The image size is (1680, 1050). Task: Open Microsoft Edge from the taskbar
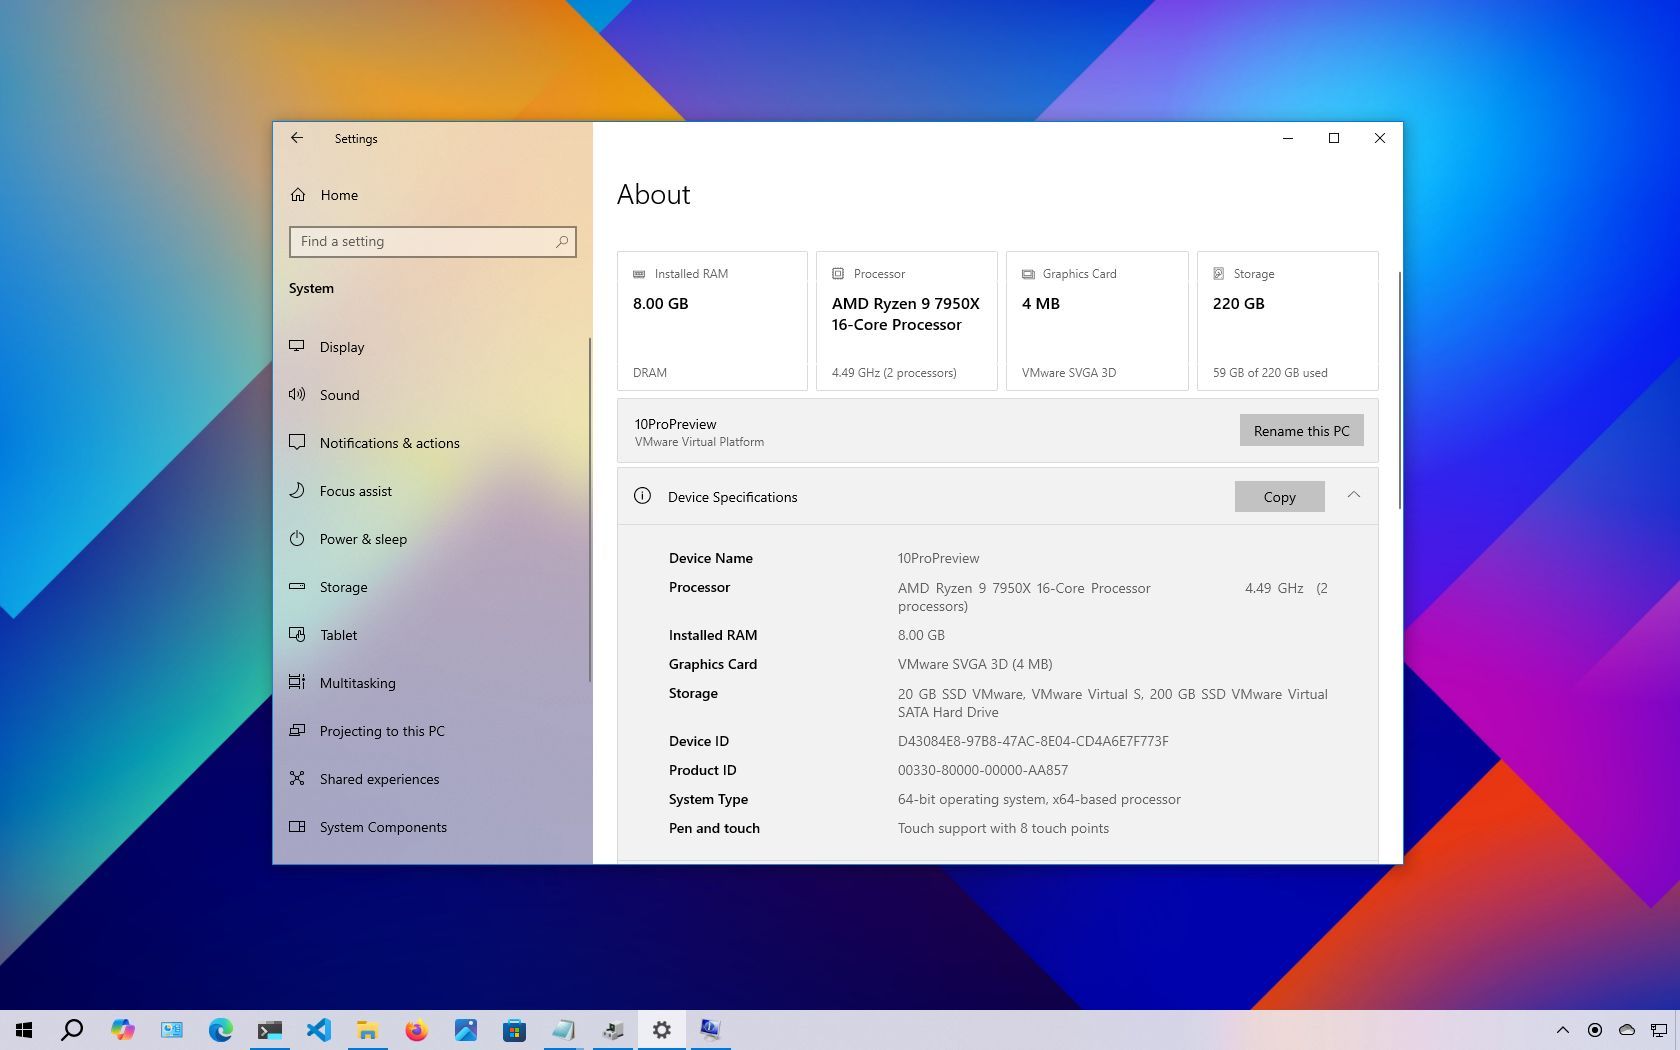pos(220,1030)
